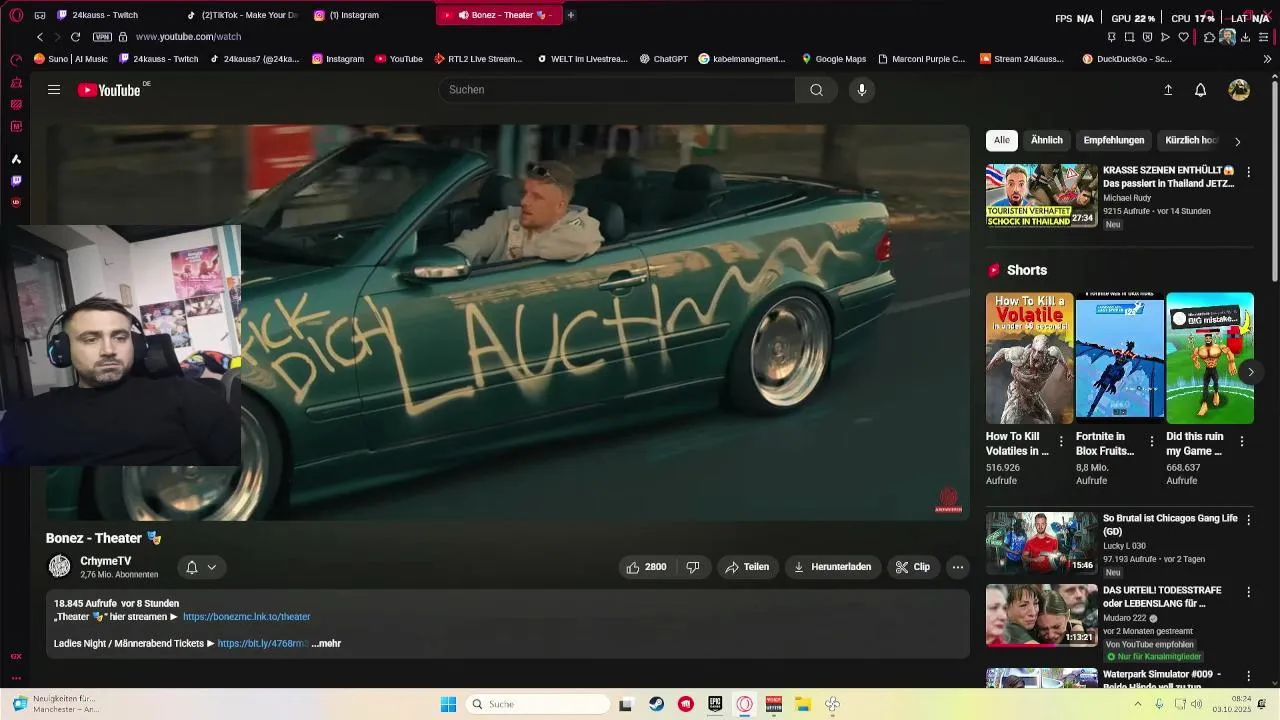Open Steam from the taskbar
Screen dimensions: 1280x720
point(656,704)
